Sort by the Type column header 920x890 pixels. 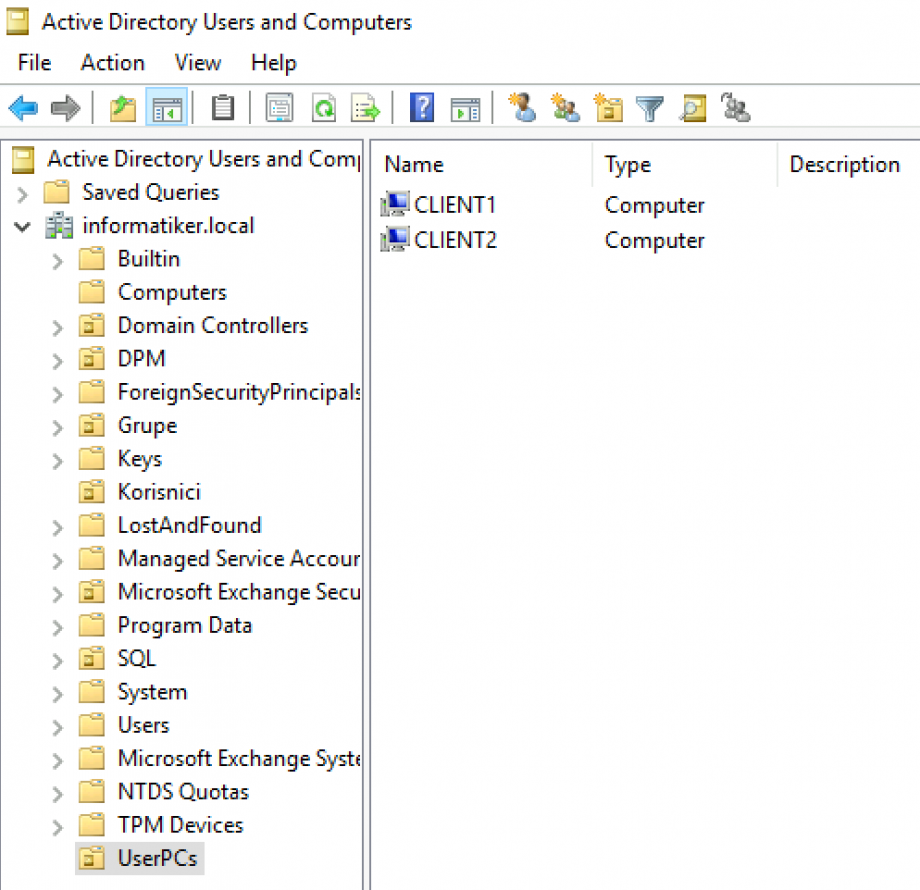coord(627,164)
